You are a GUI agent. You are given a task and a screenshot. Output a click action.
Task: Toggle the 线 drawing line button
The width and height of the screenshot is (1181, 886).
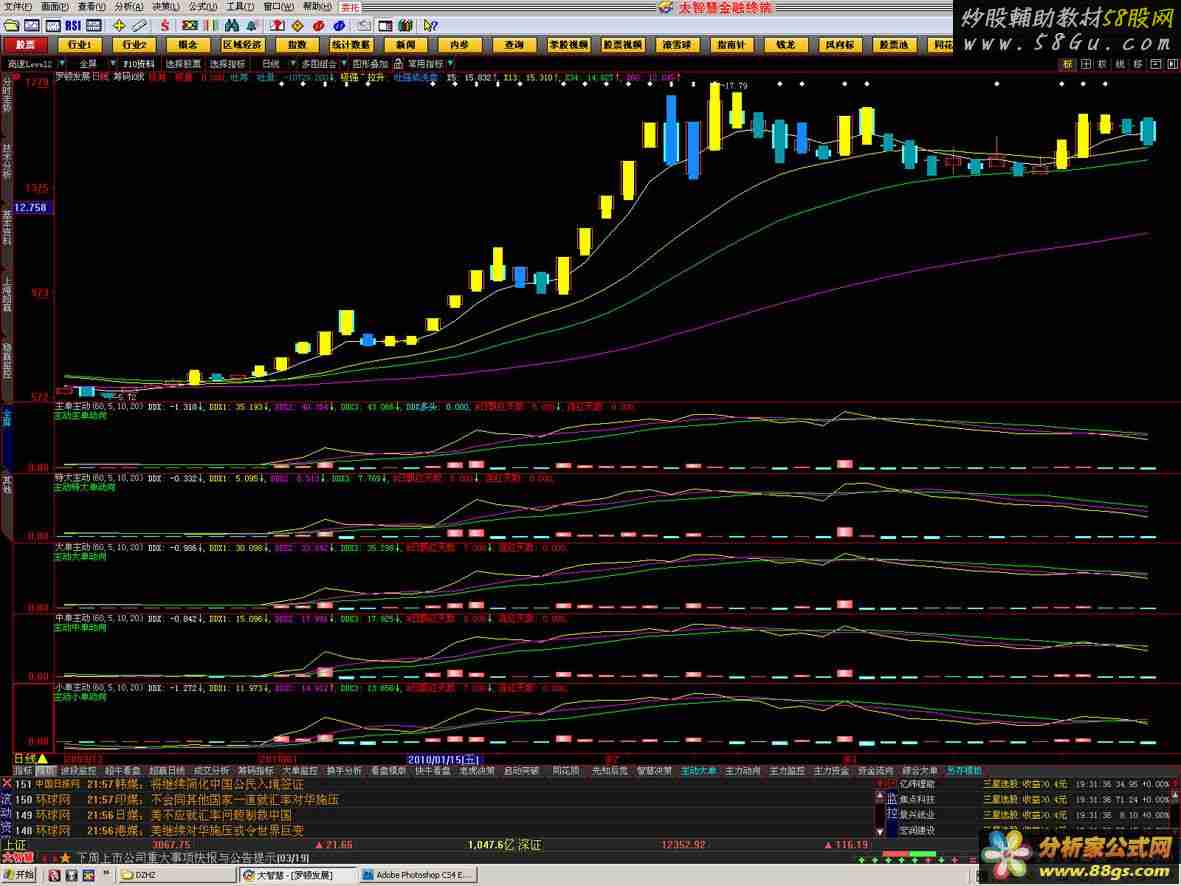pyautogui.click(x=1120, y=65)
